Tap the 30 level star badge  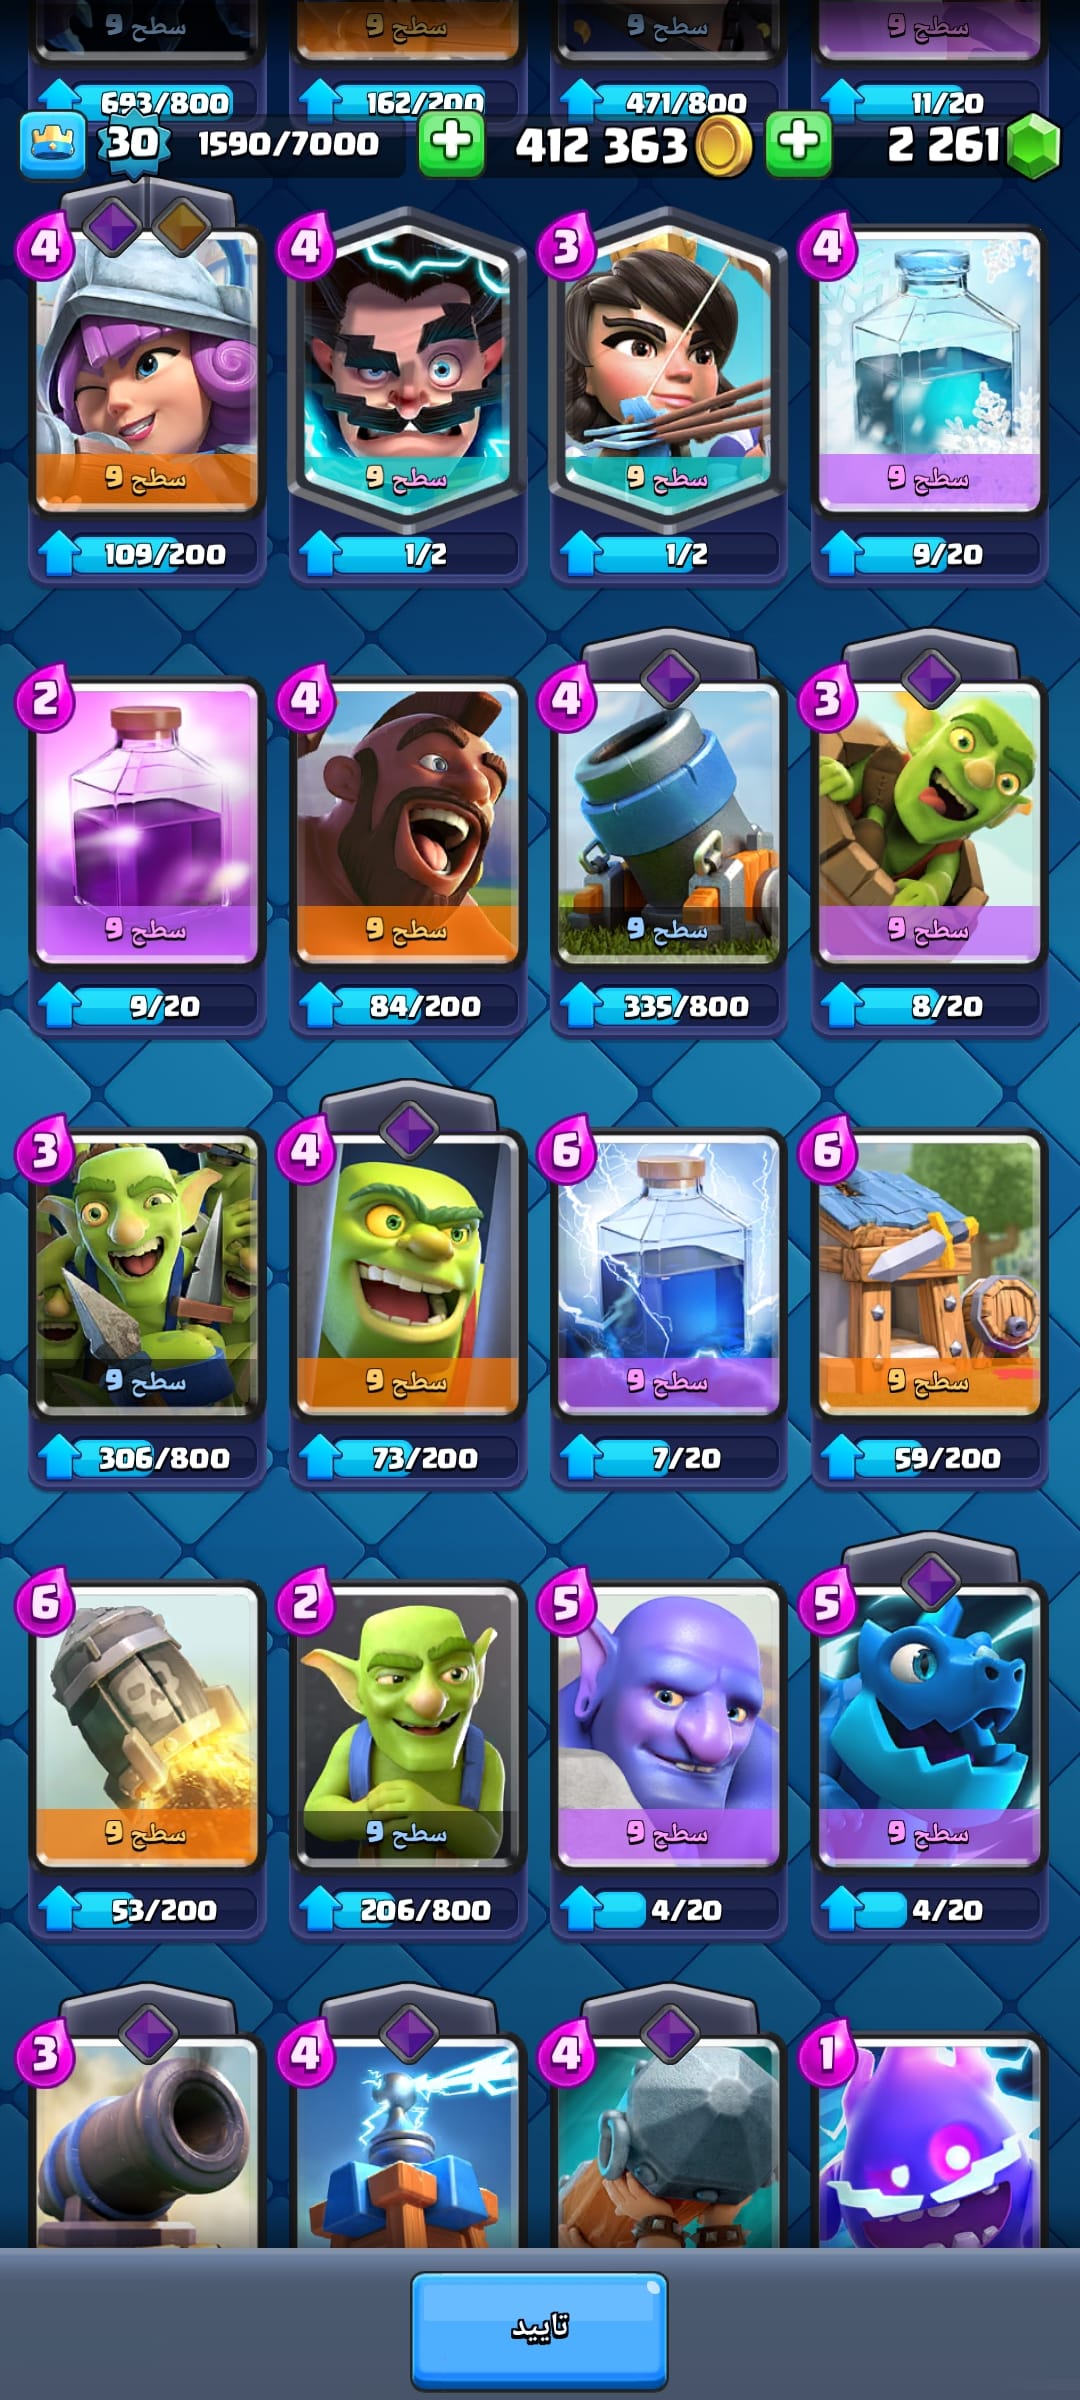(x=132, y=143)
